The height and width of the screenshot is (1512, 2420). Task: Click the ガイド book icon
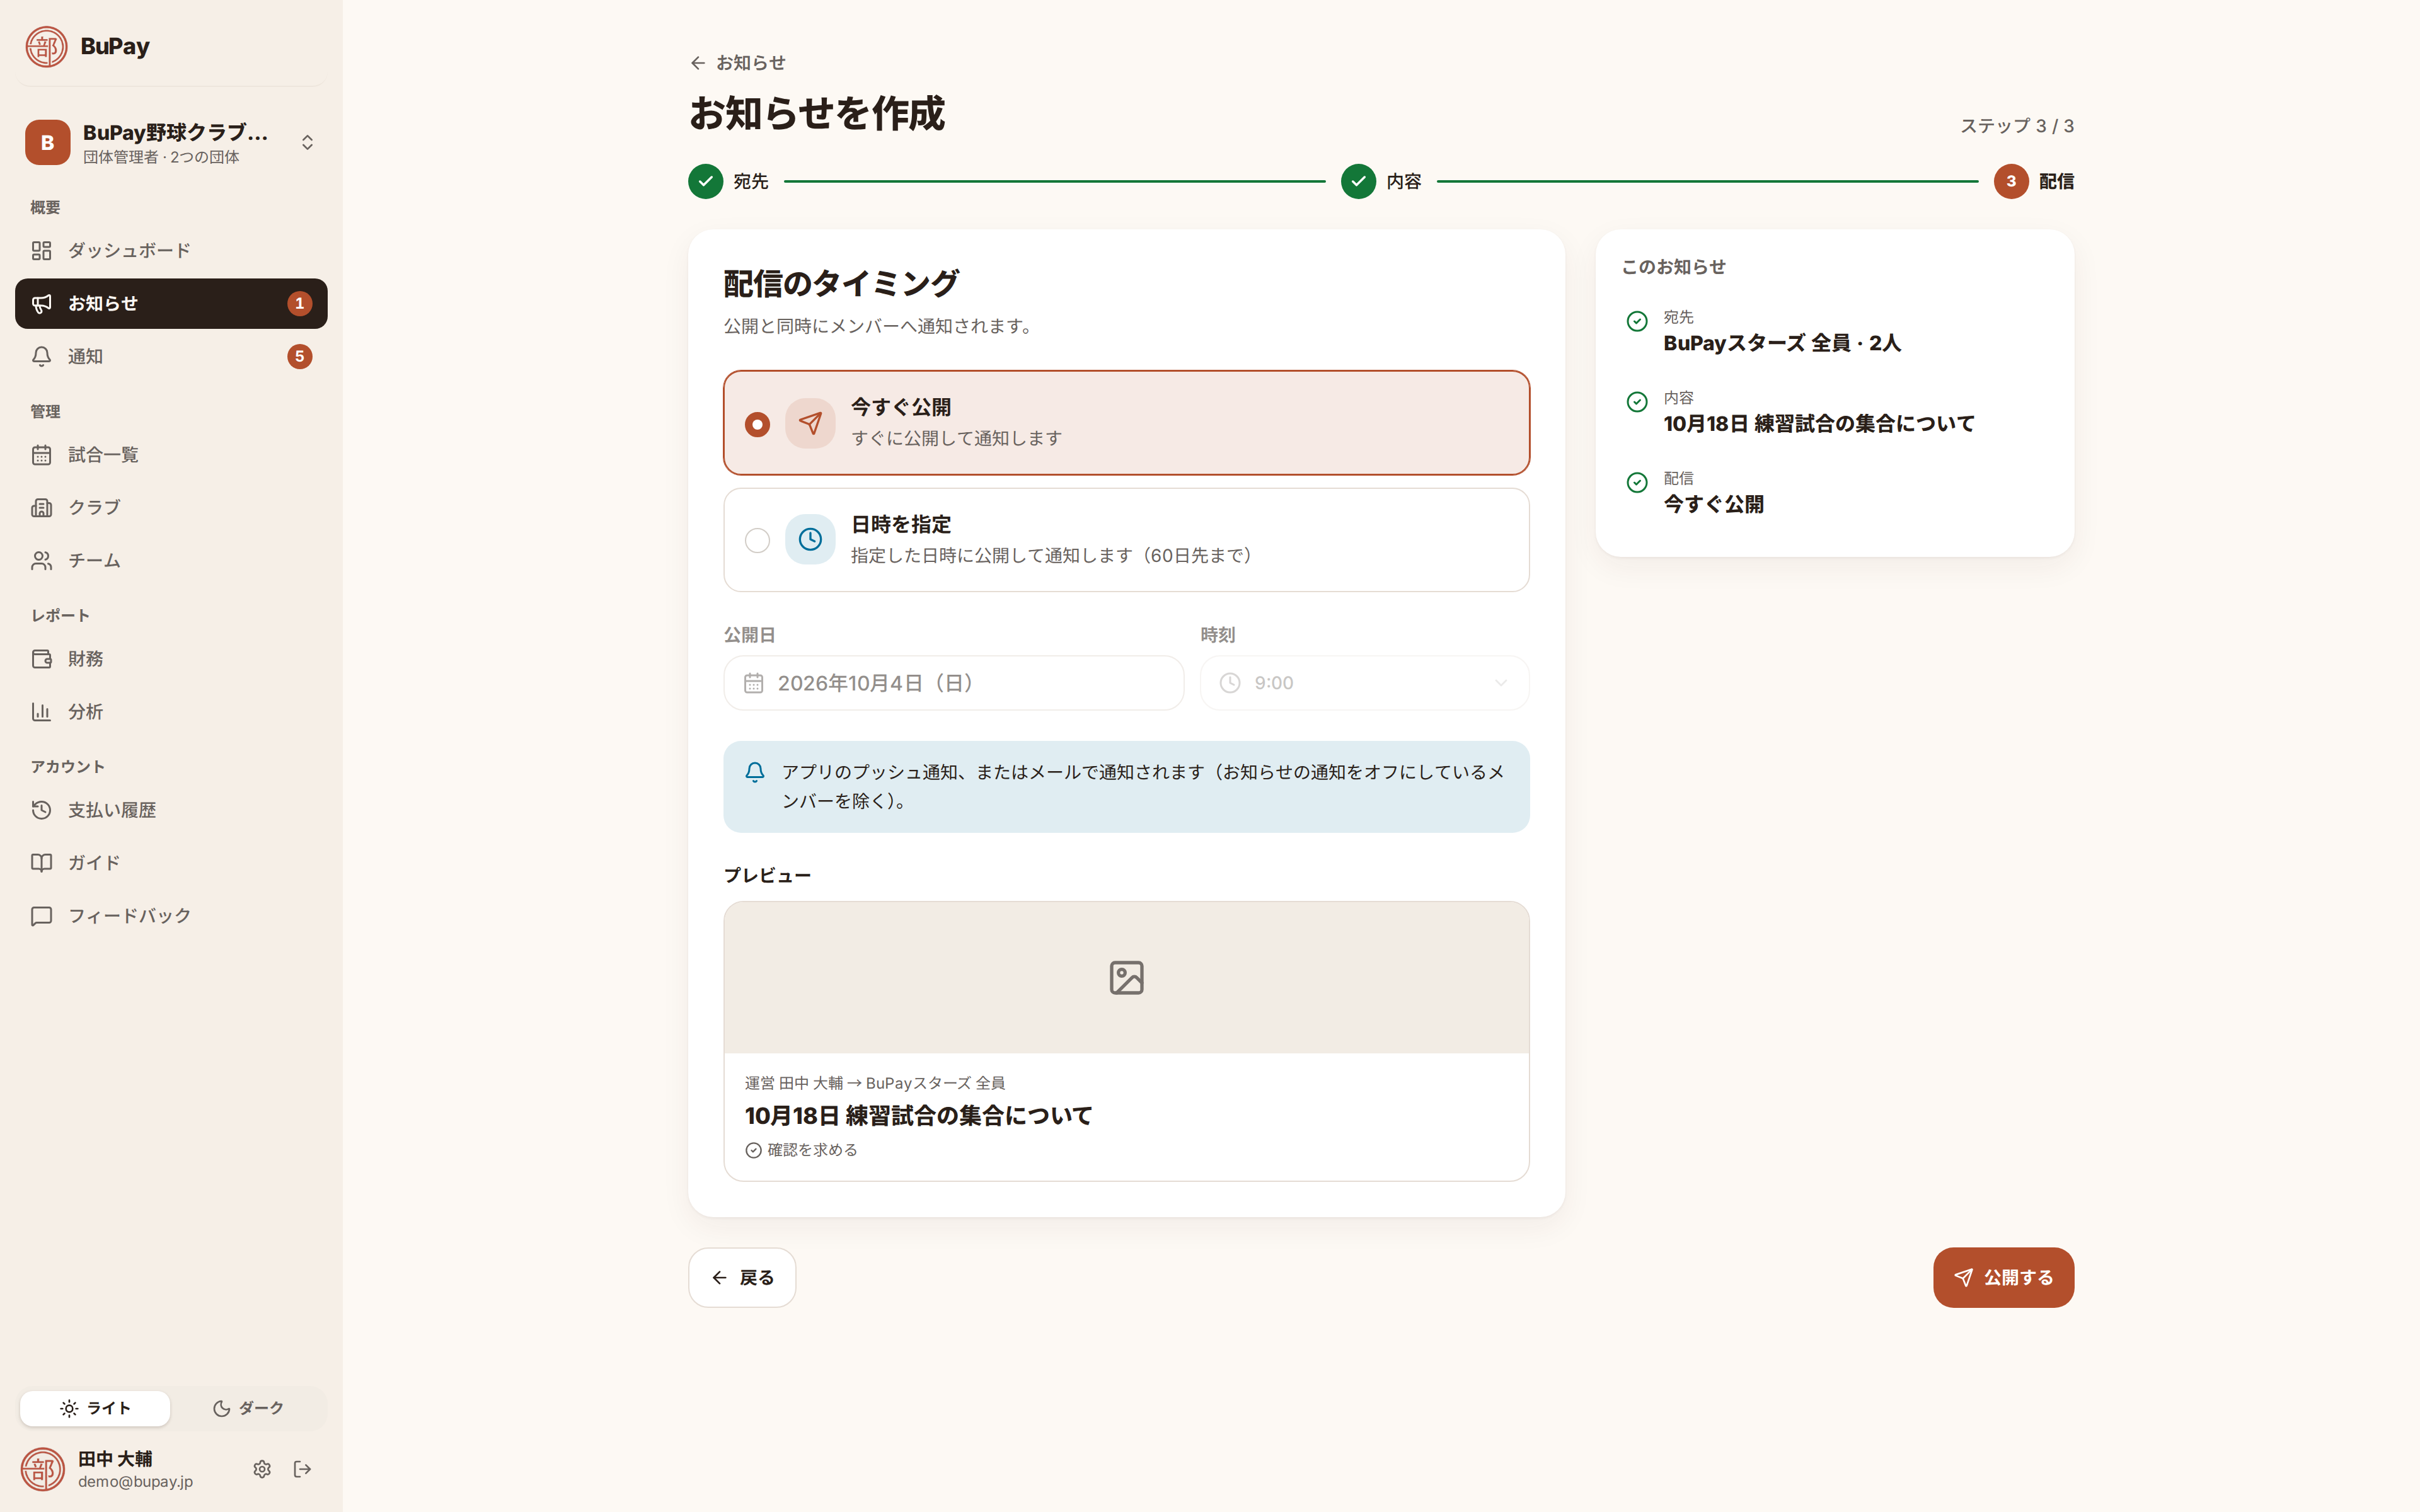click(41, 863)
